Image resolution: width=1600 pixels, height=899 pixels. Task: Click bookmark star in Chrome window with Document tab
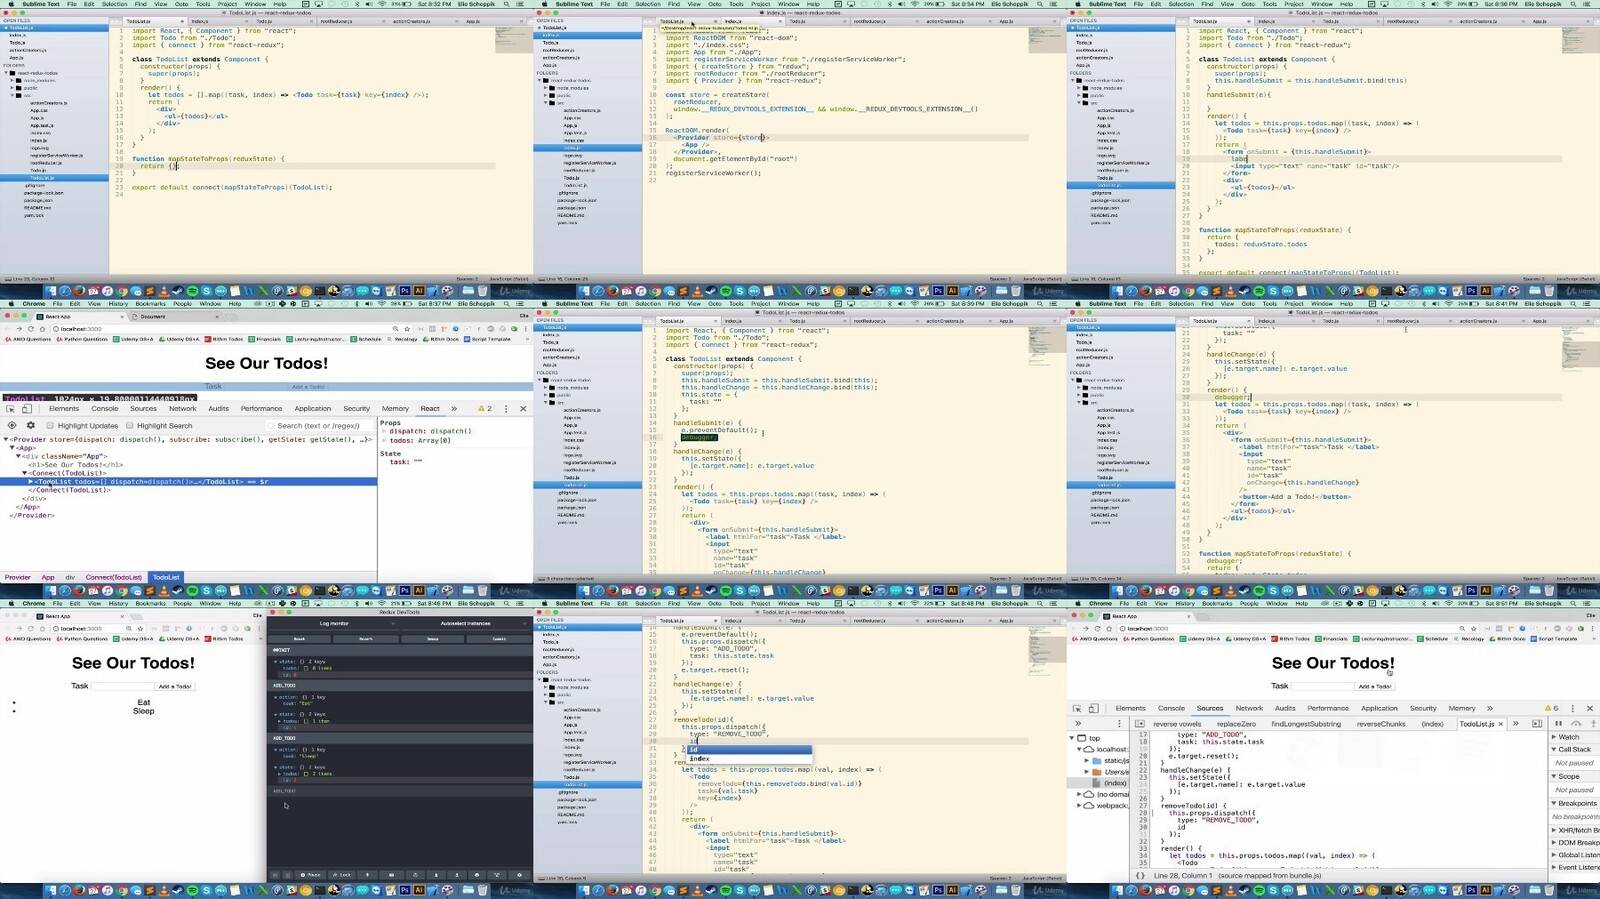pos(407,328)
